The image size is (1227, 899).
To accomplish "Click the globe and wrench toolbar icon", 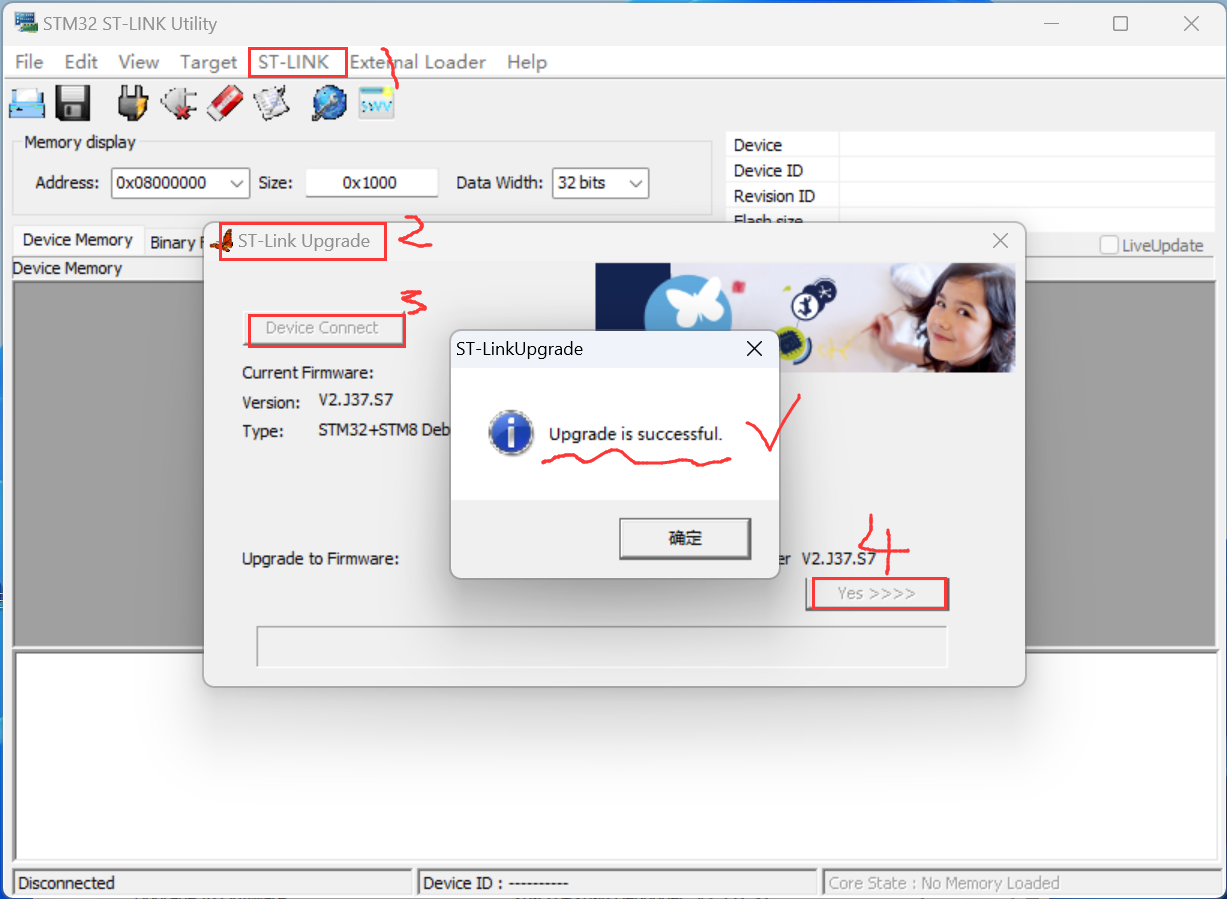I will coord(328,102).
